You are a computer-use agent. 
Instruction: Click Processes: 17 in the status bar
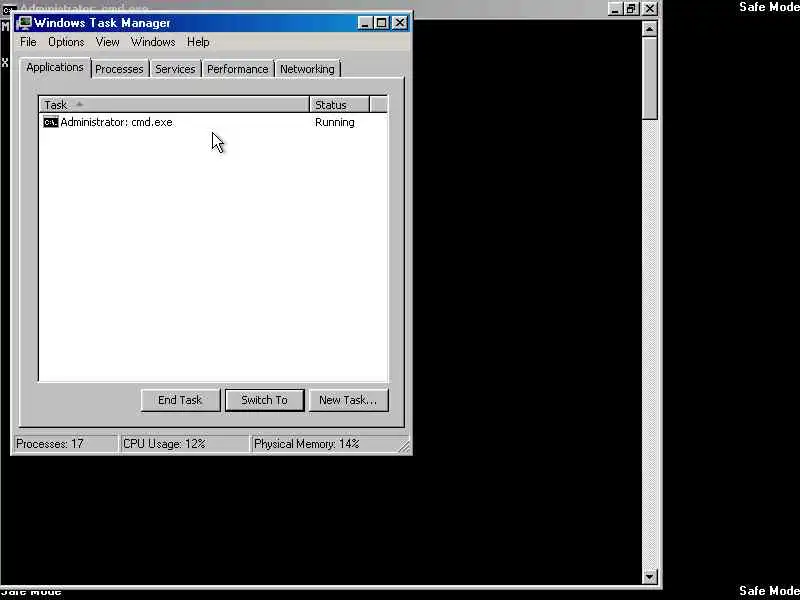(65, 444)
